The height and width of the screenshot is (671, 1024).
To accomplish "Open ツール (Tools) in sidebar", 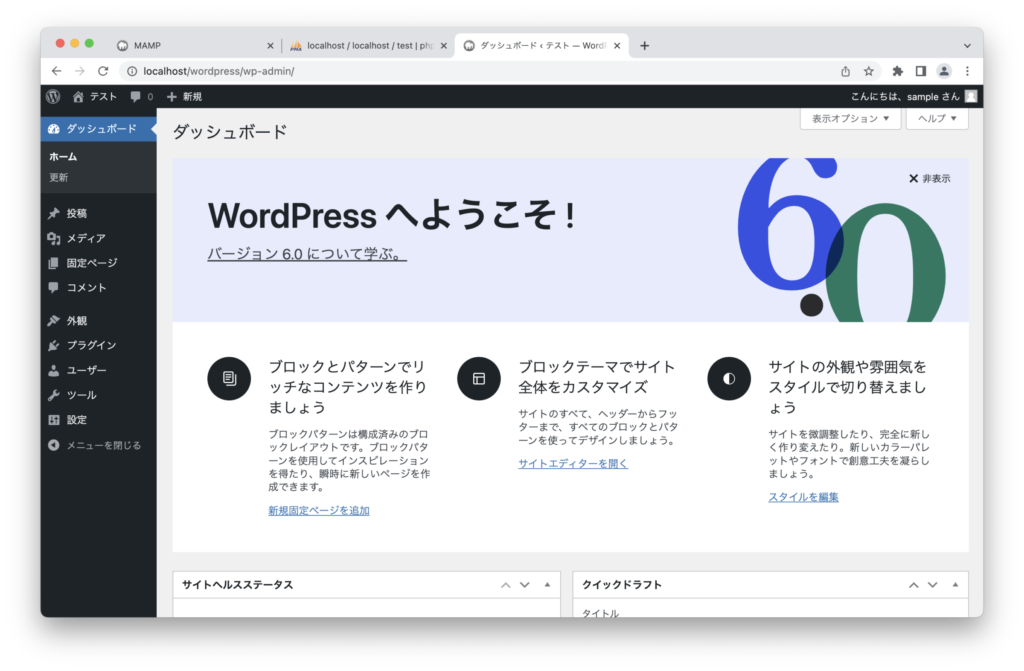I will tap(81, 395).
